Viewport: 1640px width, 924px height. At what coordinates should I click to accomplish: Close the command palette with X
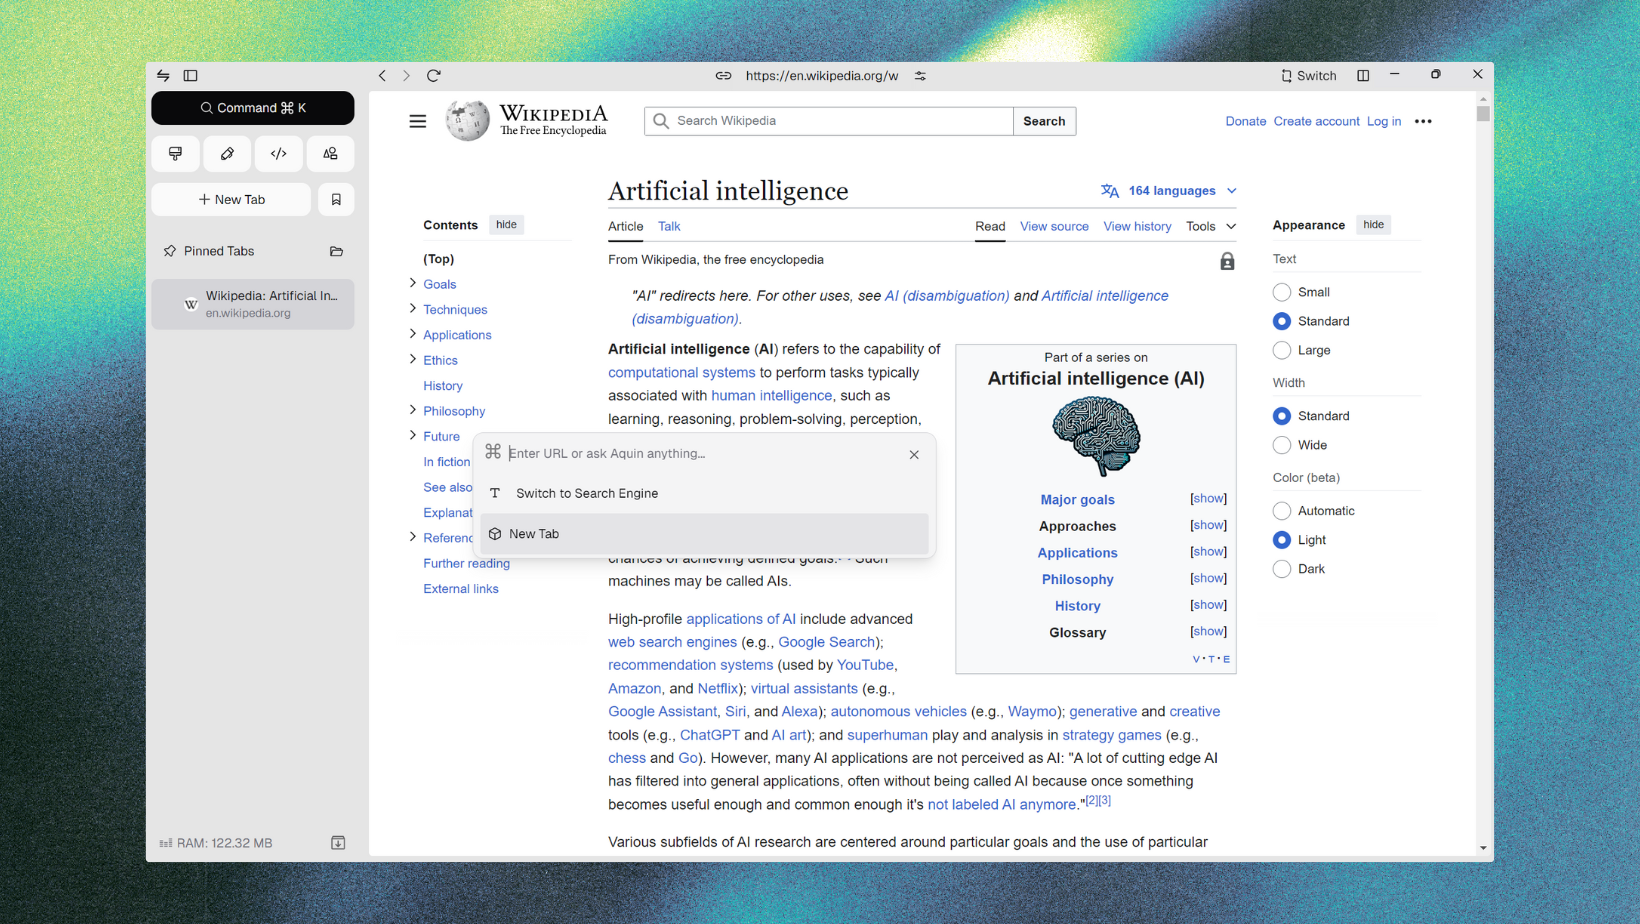coord(914,455)
